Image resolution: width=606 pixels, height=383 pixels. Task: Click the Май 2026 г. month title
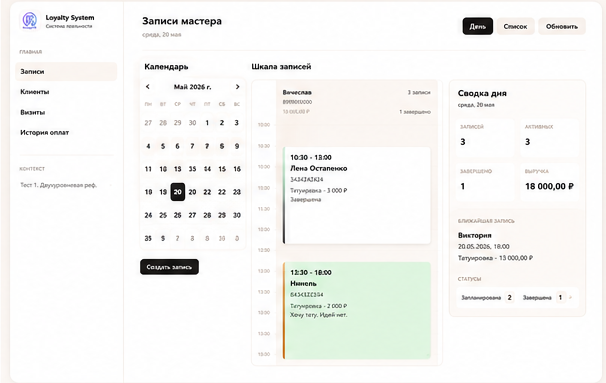192,87
